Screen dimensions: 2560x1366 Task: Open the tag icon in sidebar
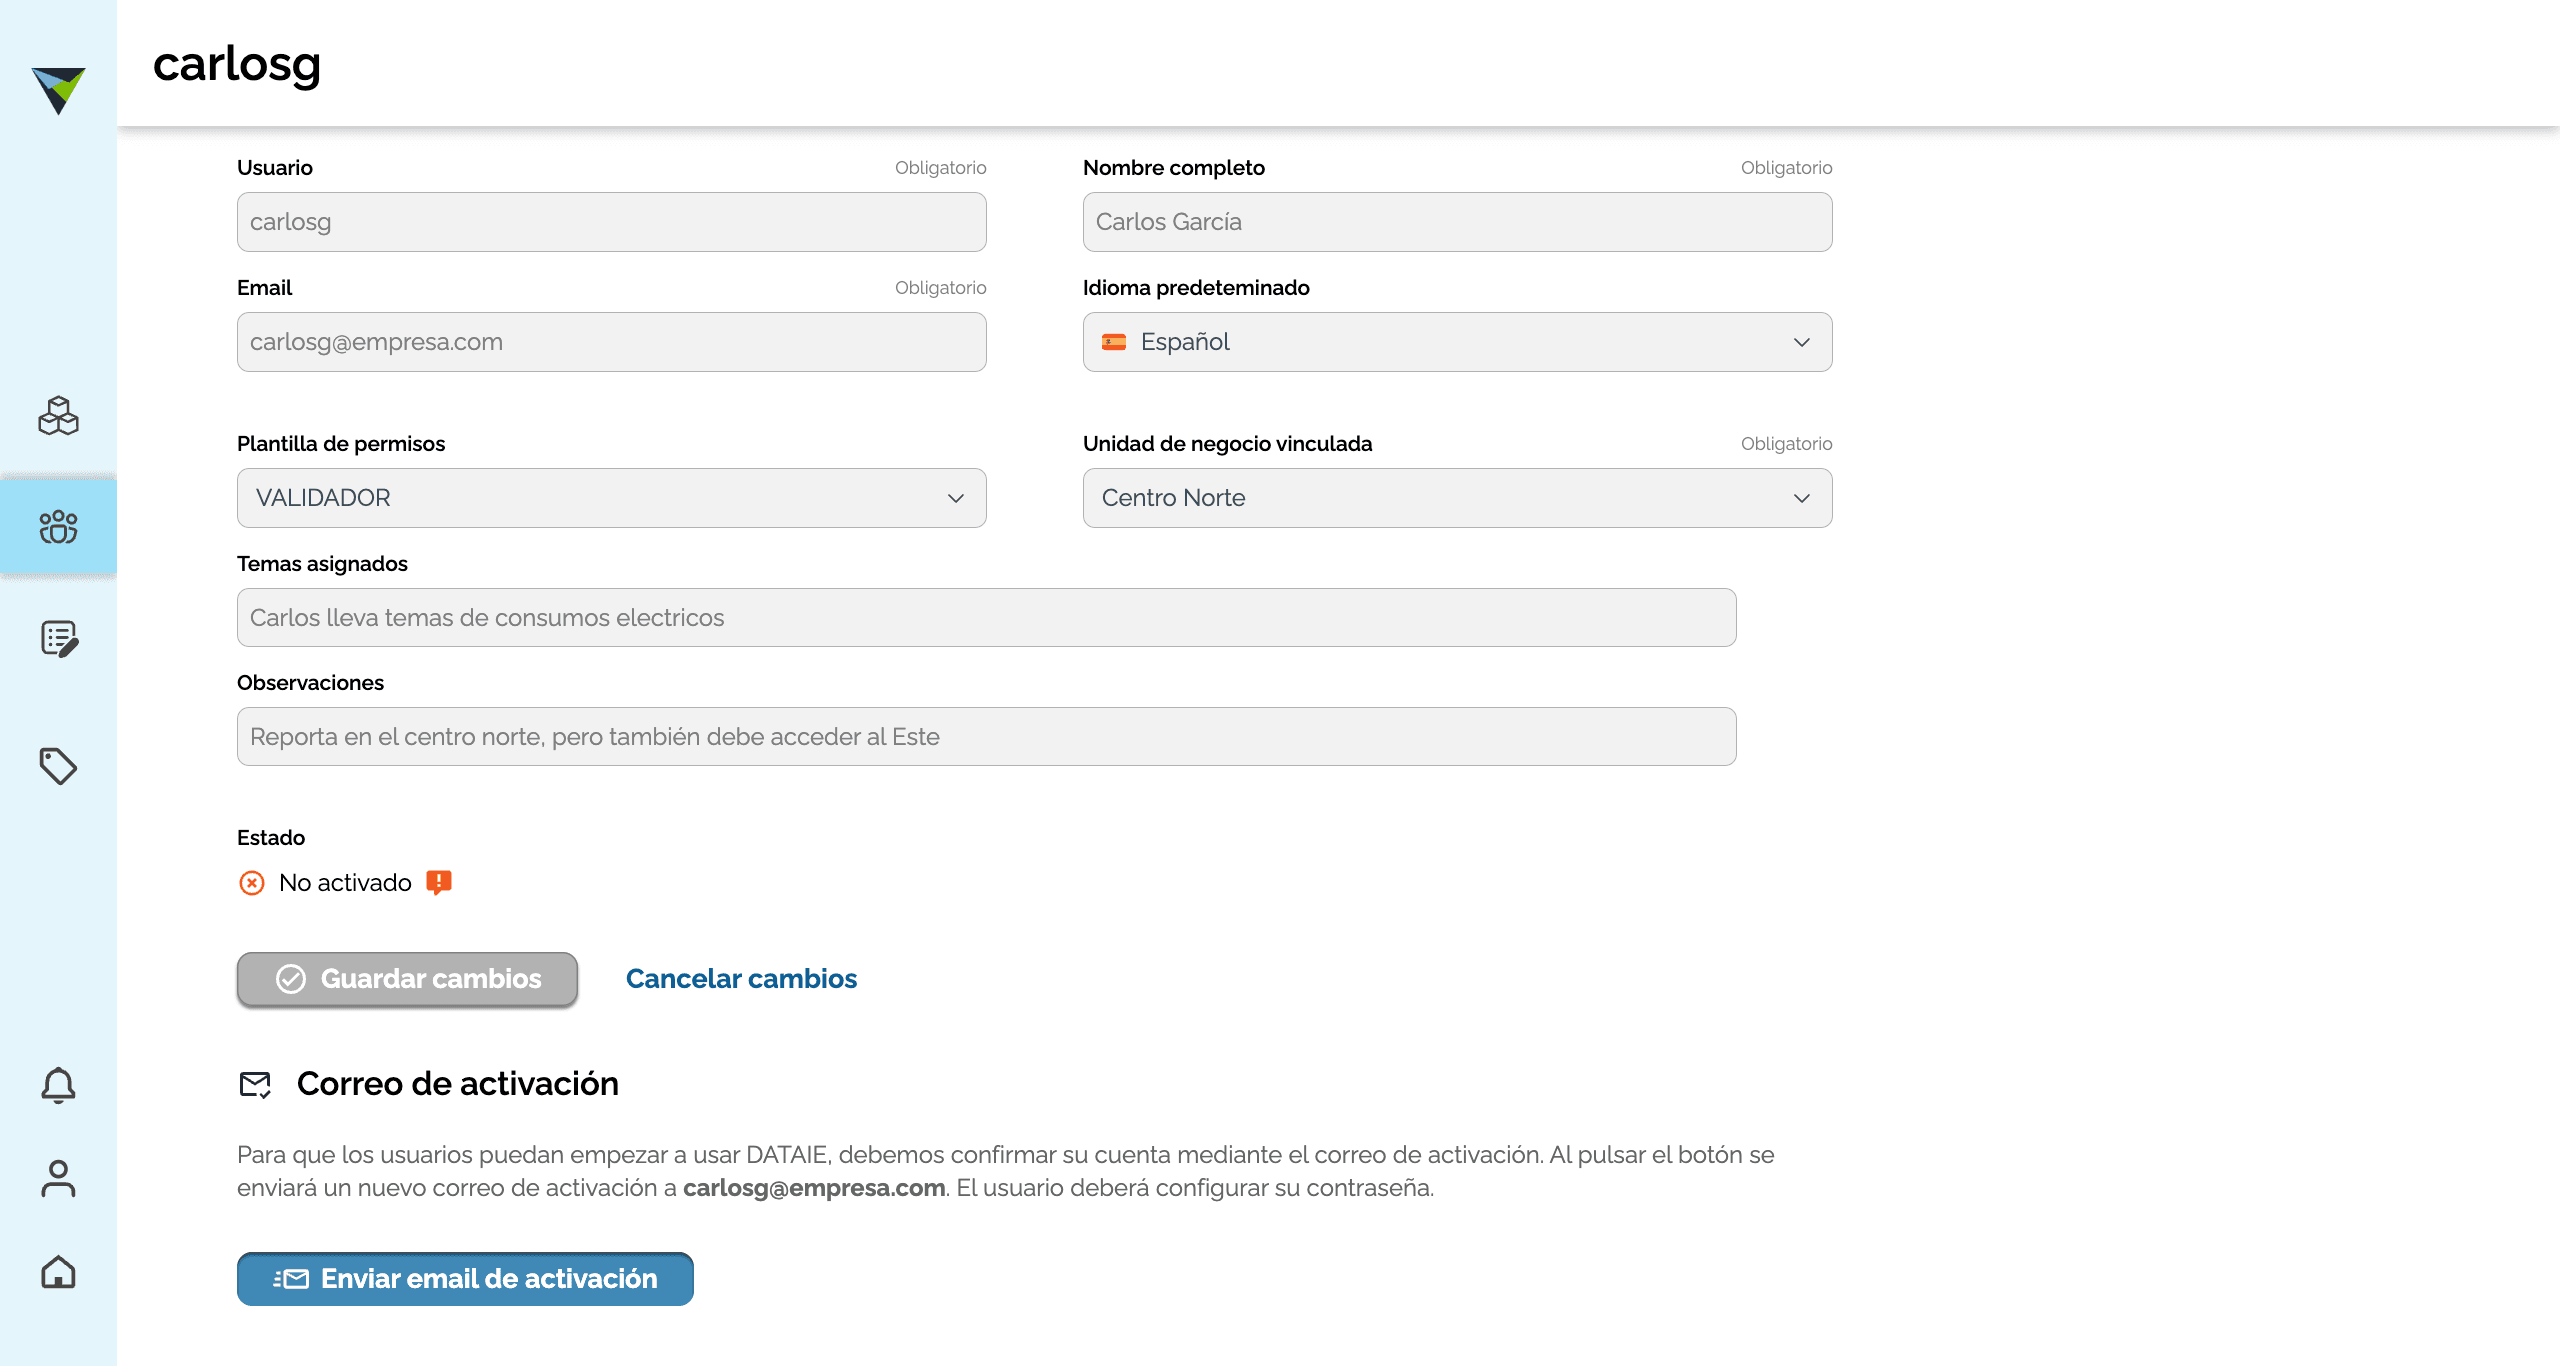58,766
